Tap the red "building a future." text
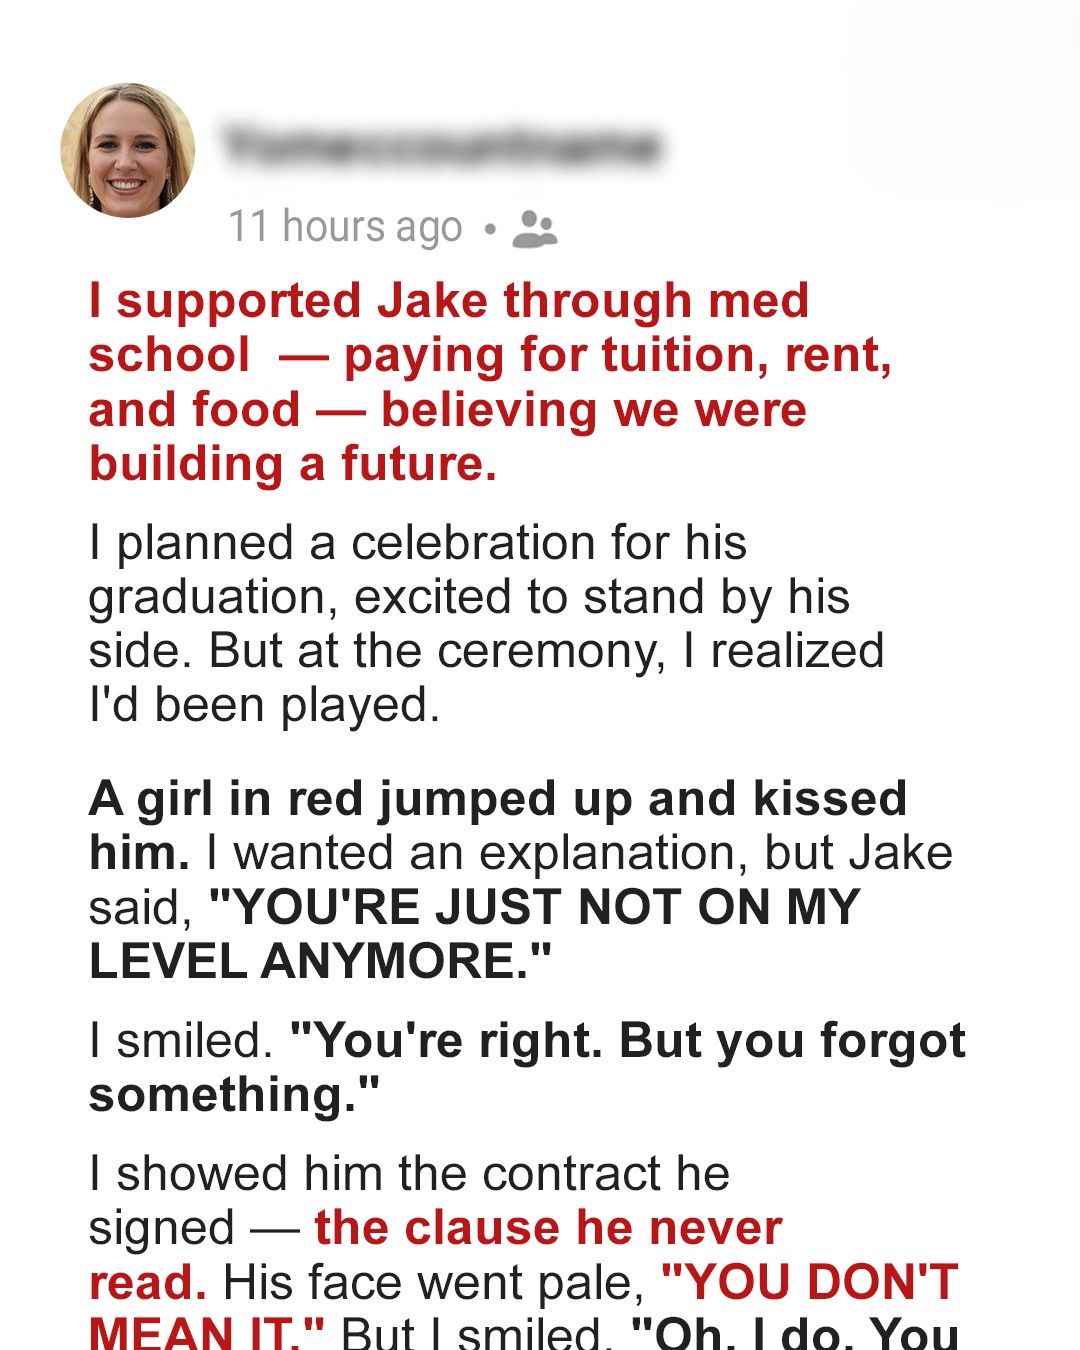1080x1350 pixels. coord(293,464)
